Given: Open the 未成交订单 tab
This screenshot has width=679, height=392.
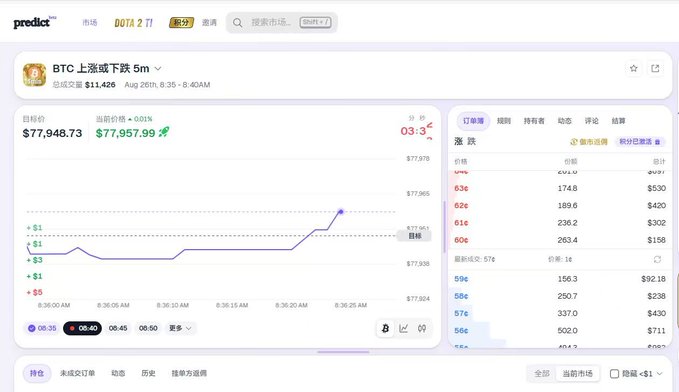Looking at the screenshot, I should [x=78, y=373].
